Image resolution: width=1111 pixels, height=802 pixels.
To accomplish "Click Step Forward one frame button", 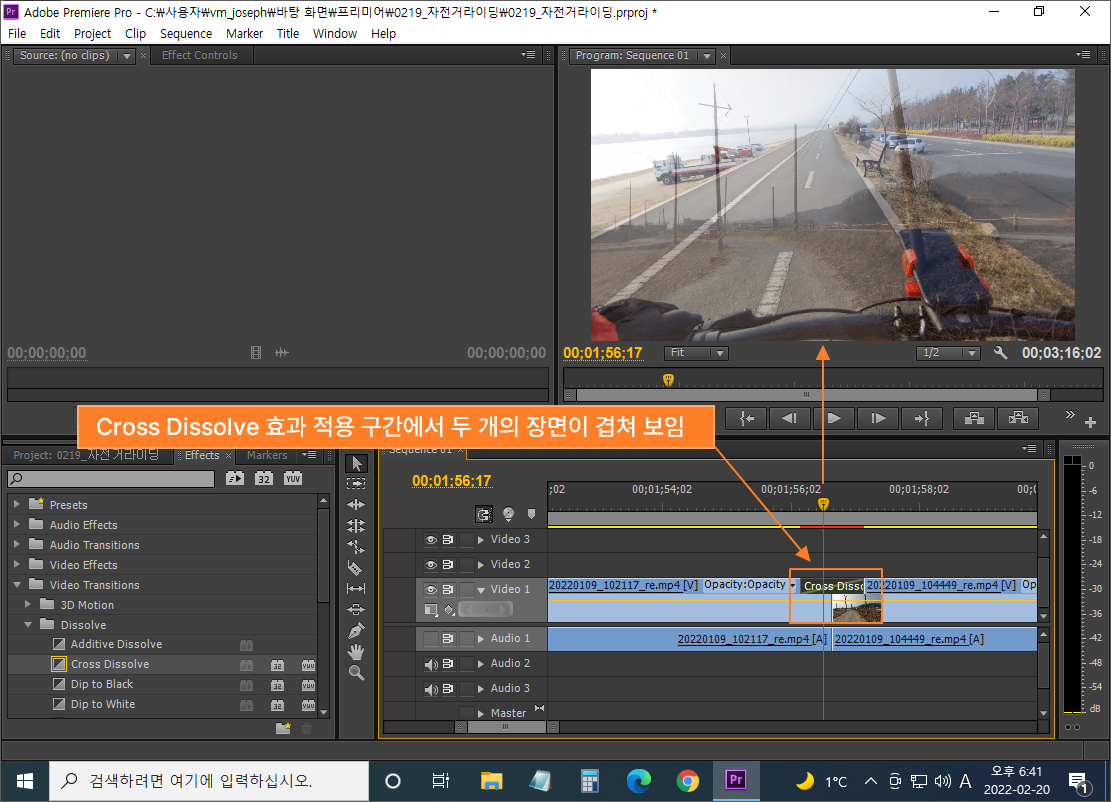I will pyautogui.click(x=878, y=418).
